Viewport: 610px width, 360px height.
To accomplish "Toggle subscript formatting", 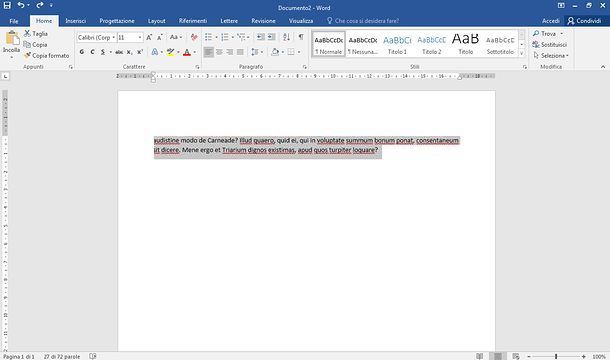I will pyautogui.click(x=129, y=52).
